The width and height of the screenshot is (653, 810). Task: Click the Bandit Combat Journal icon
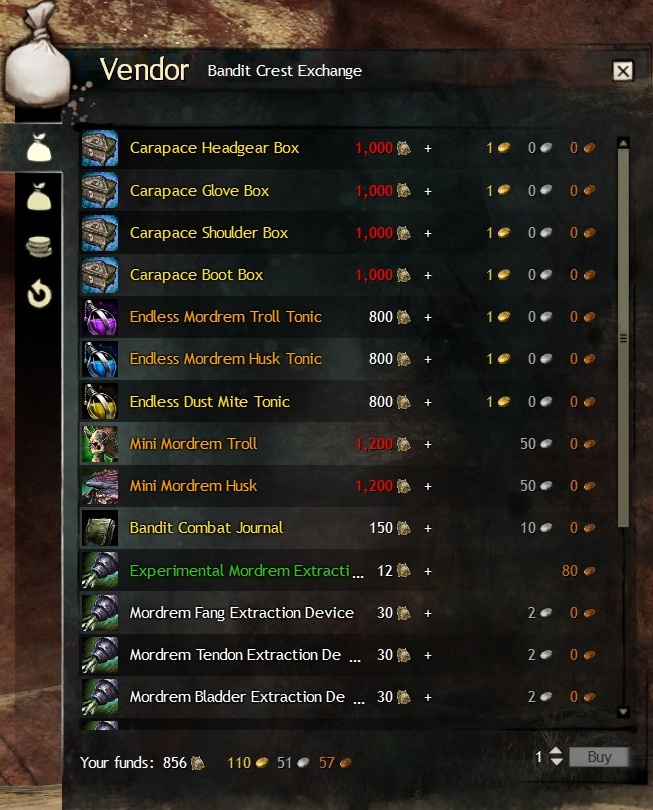(100, 528)
